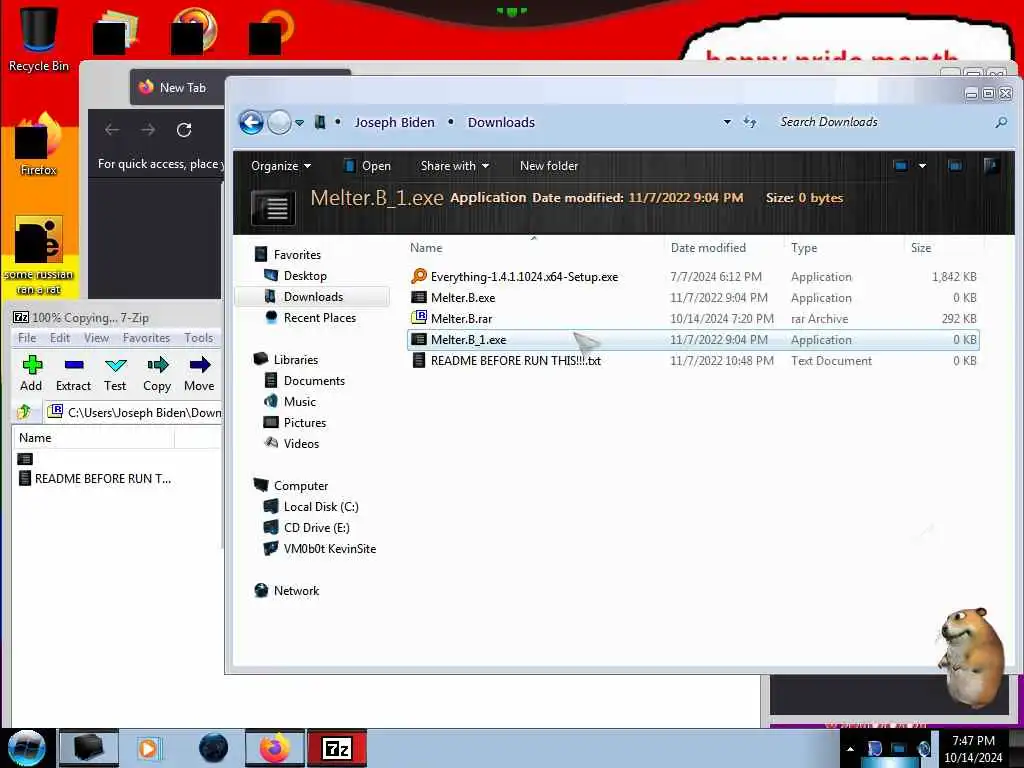Open Documents library
Screen dimensions: 1024x768
(314, 381)
